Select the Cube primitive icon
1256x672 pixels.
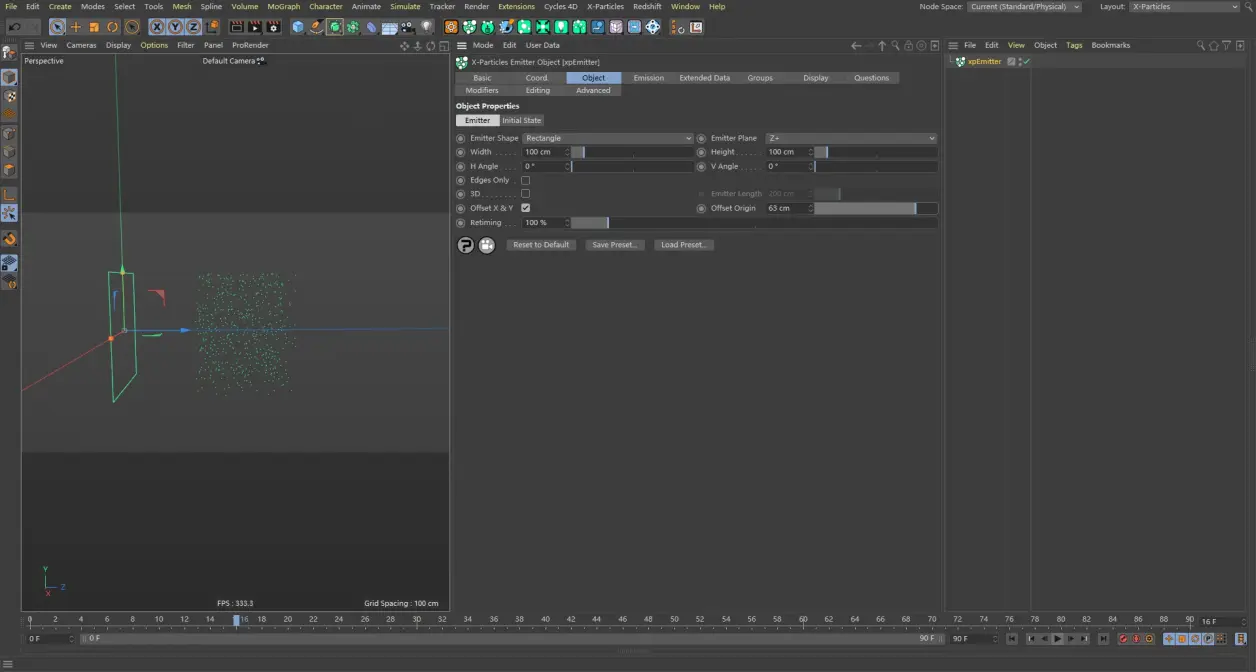click(x=295, y=27)
